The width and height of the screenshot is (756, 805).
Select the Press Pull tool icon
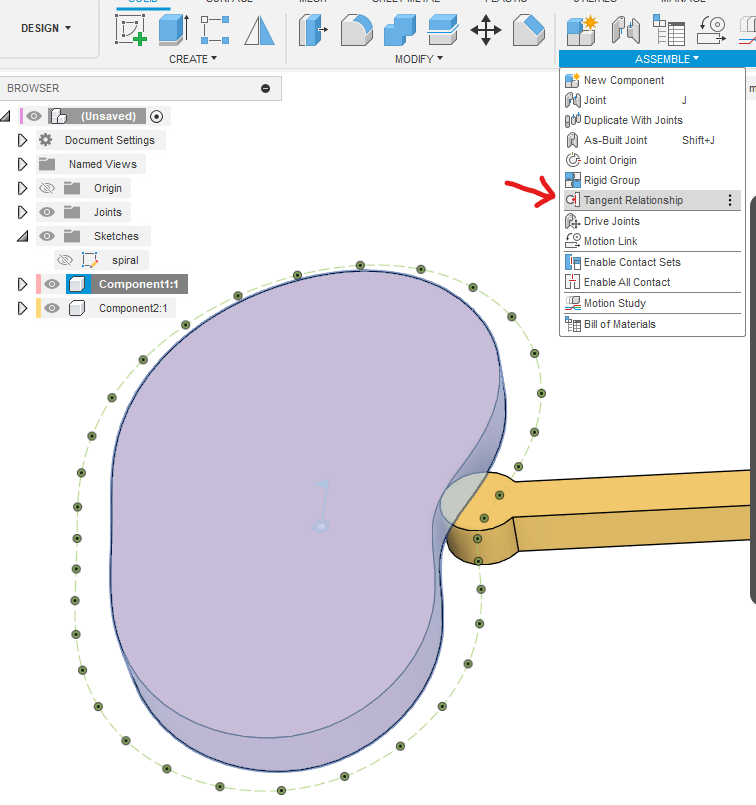[x=313, y=30]
